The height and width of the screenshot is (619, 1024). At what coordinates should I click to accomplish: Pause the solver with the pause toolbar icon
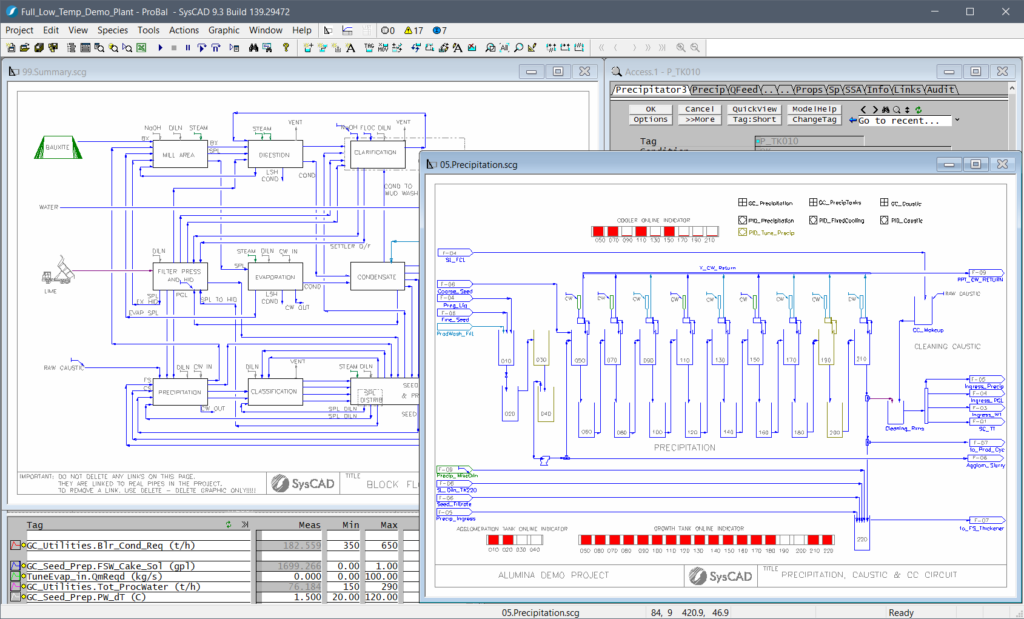click(x=186, y=47)
